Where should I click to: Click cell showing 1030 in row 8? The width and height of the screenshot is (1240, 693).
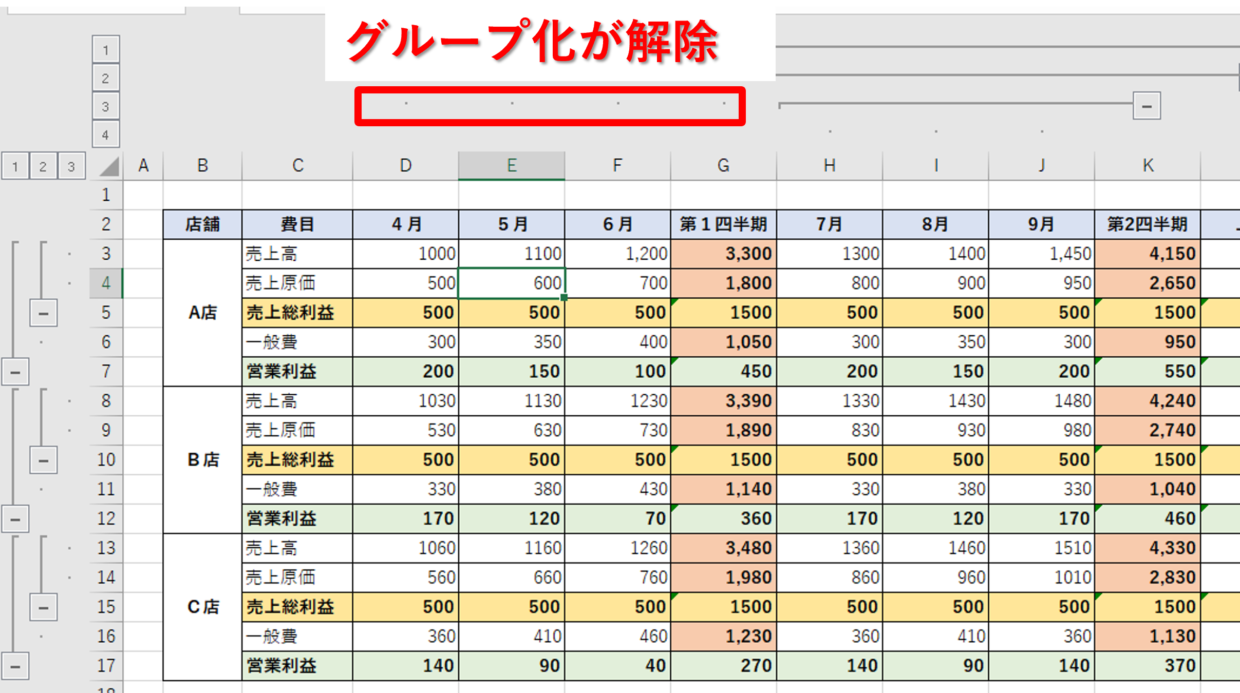coord(405,401)
